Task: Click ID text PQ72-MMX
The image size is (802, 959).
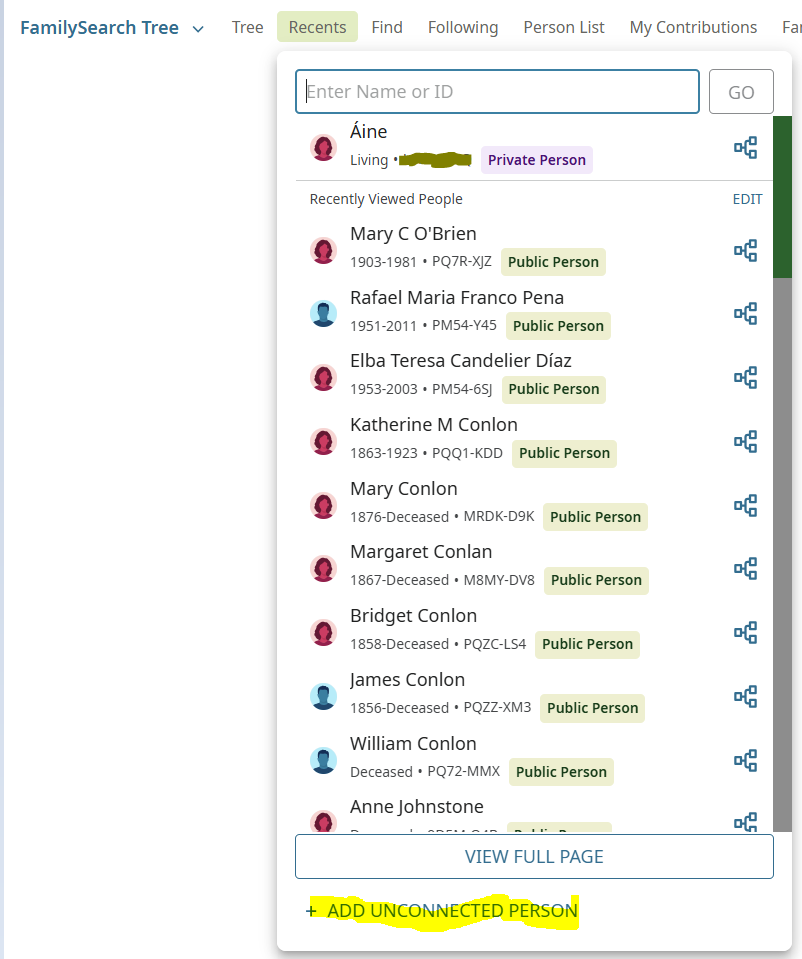Action: point(463,772)
